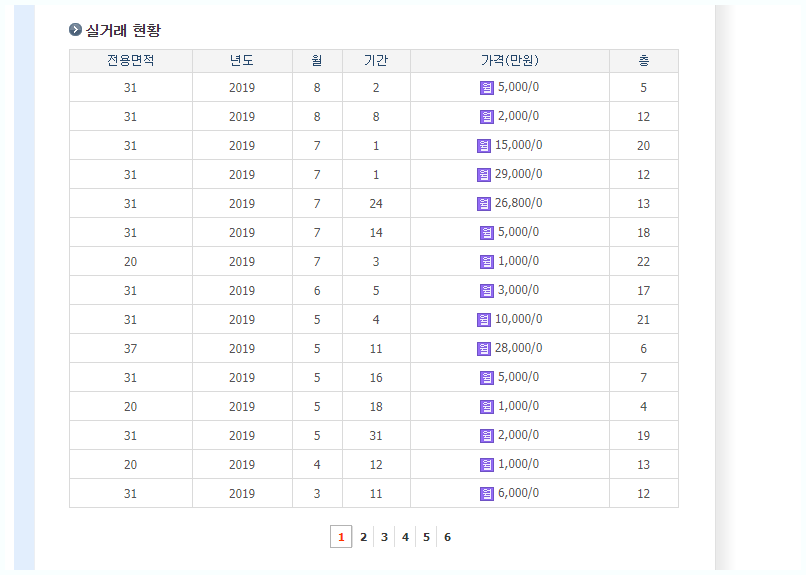Click the price text 10,000/0
The height and width of the screenshot is (575, 806).
tap(519, 319)
